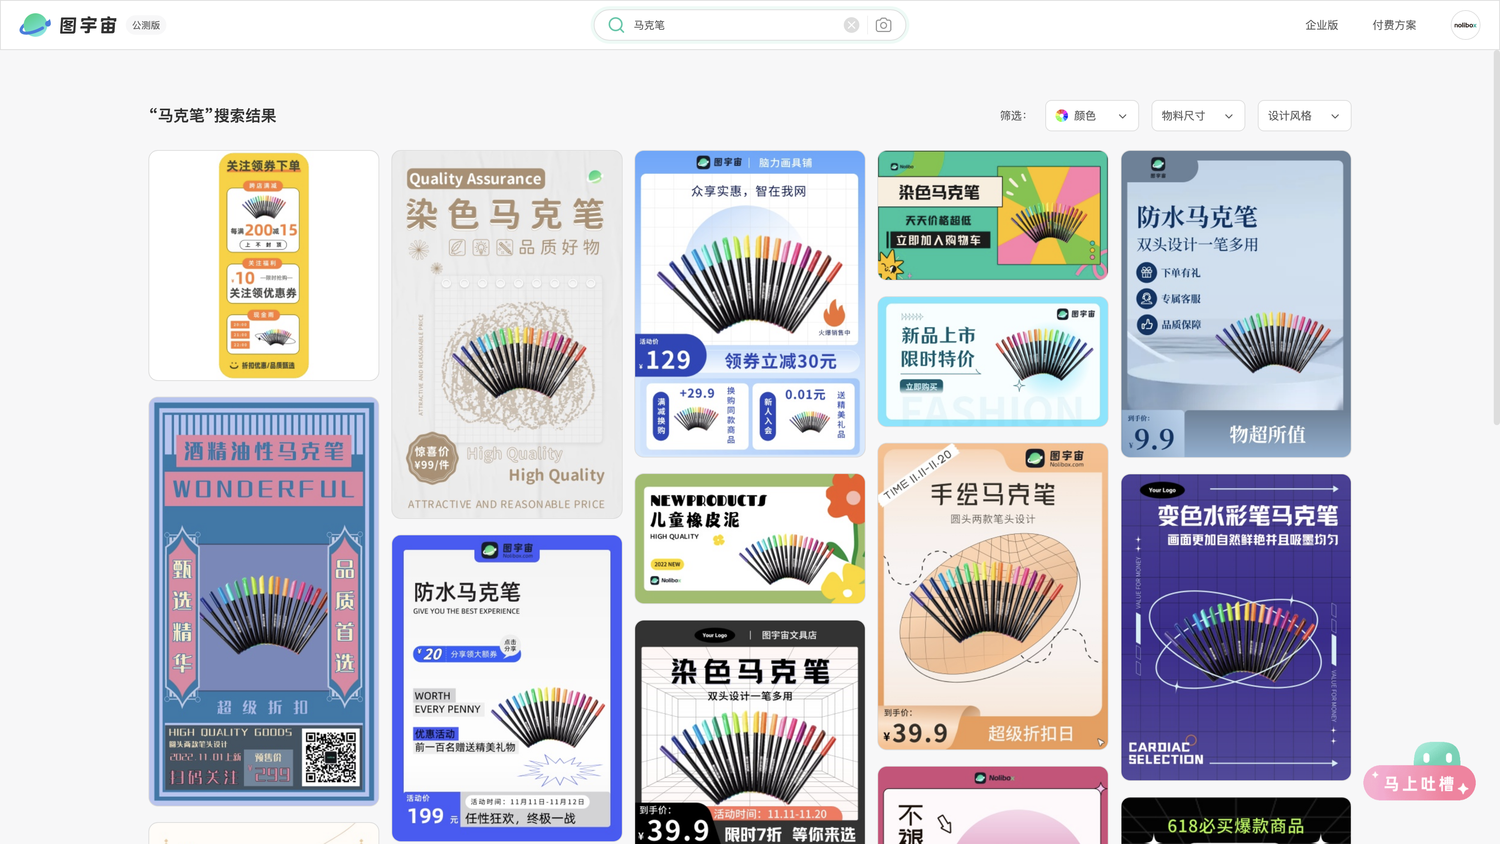Click the 马上吐槽 feedback button

pos(1419,784)
